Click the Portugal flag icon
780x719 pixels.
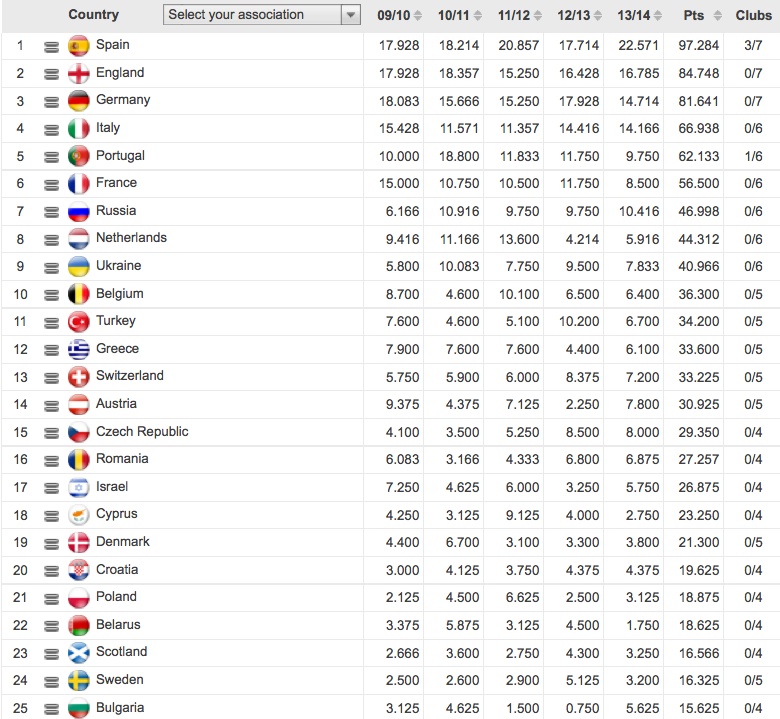79,156
